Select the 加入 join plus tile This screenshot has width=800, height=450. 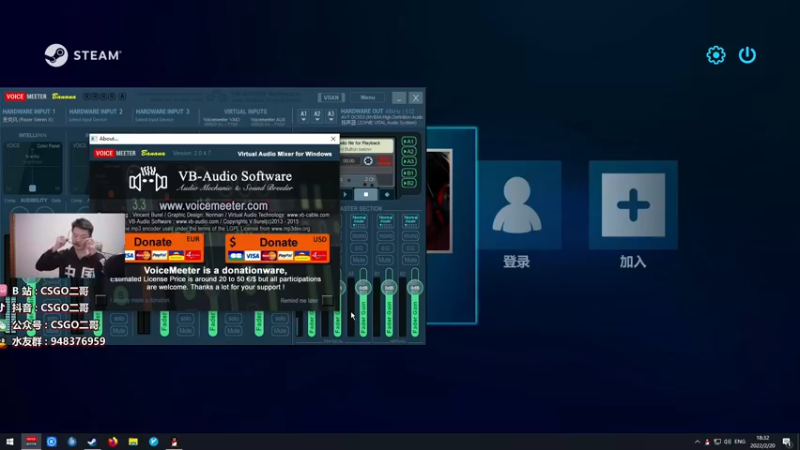[x=633, y=206]
